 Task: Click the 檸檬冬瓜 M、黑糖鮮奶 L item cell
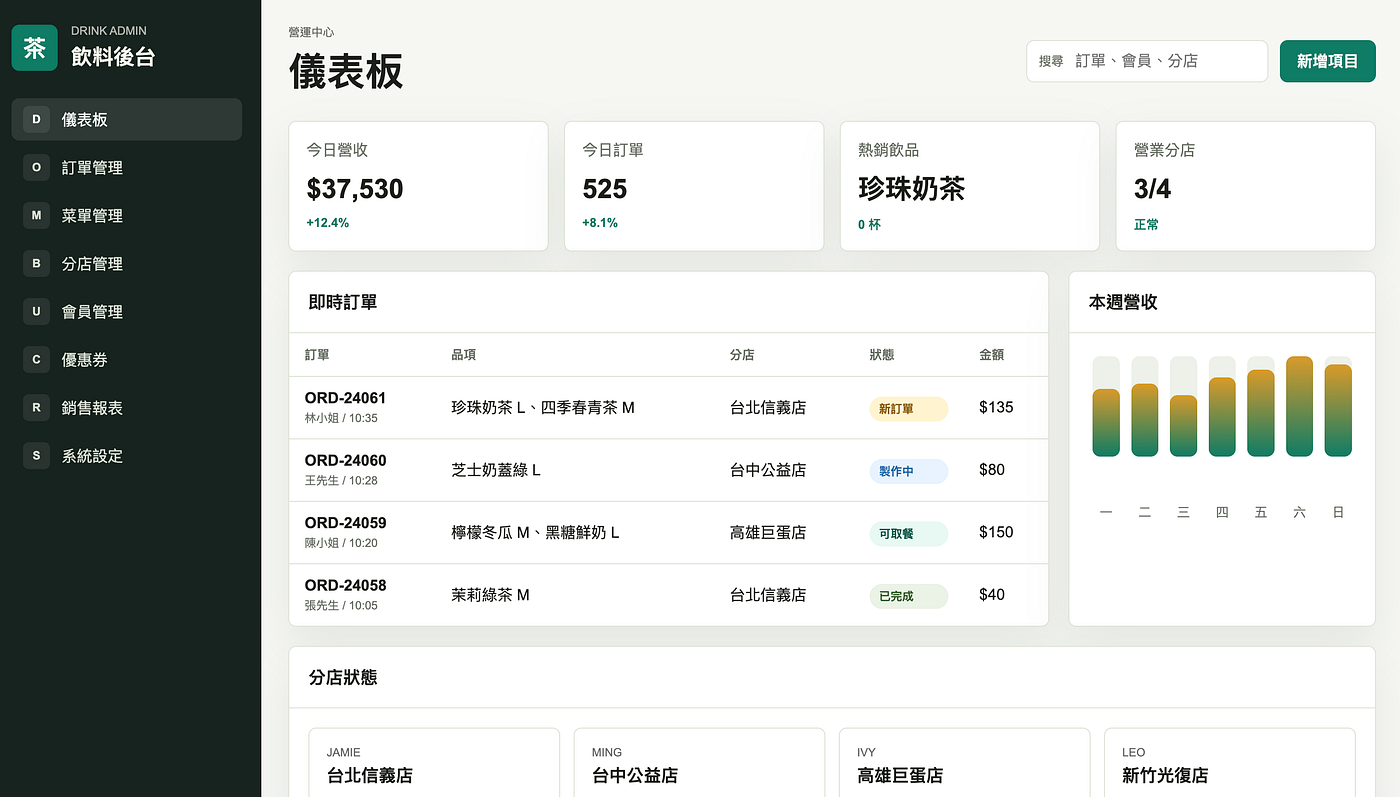click(536, 533)
